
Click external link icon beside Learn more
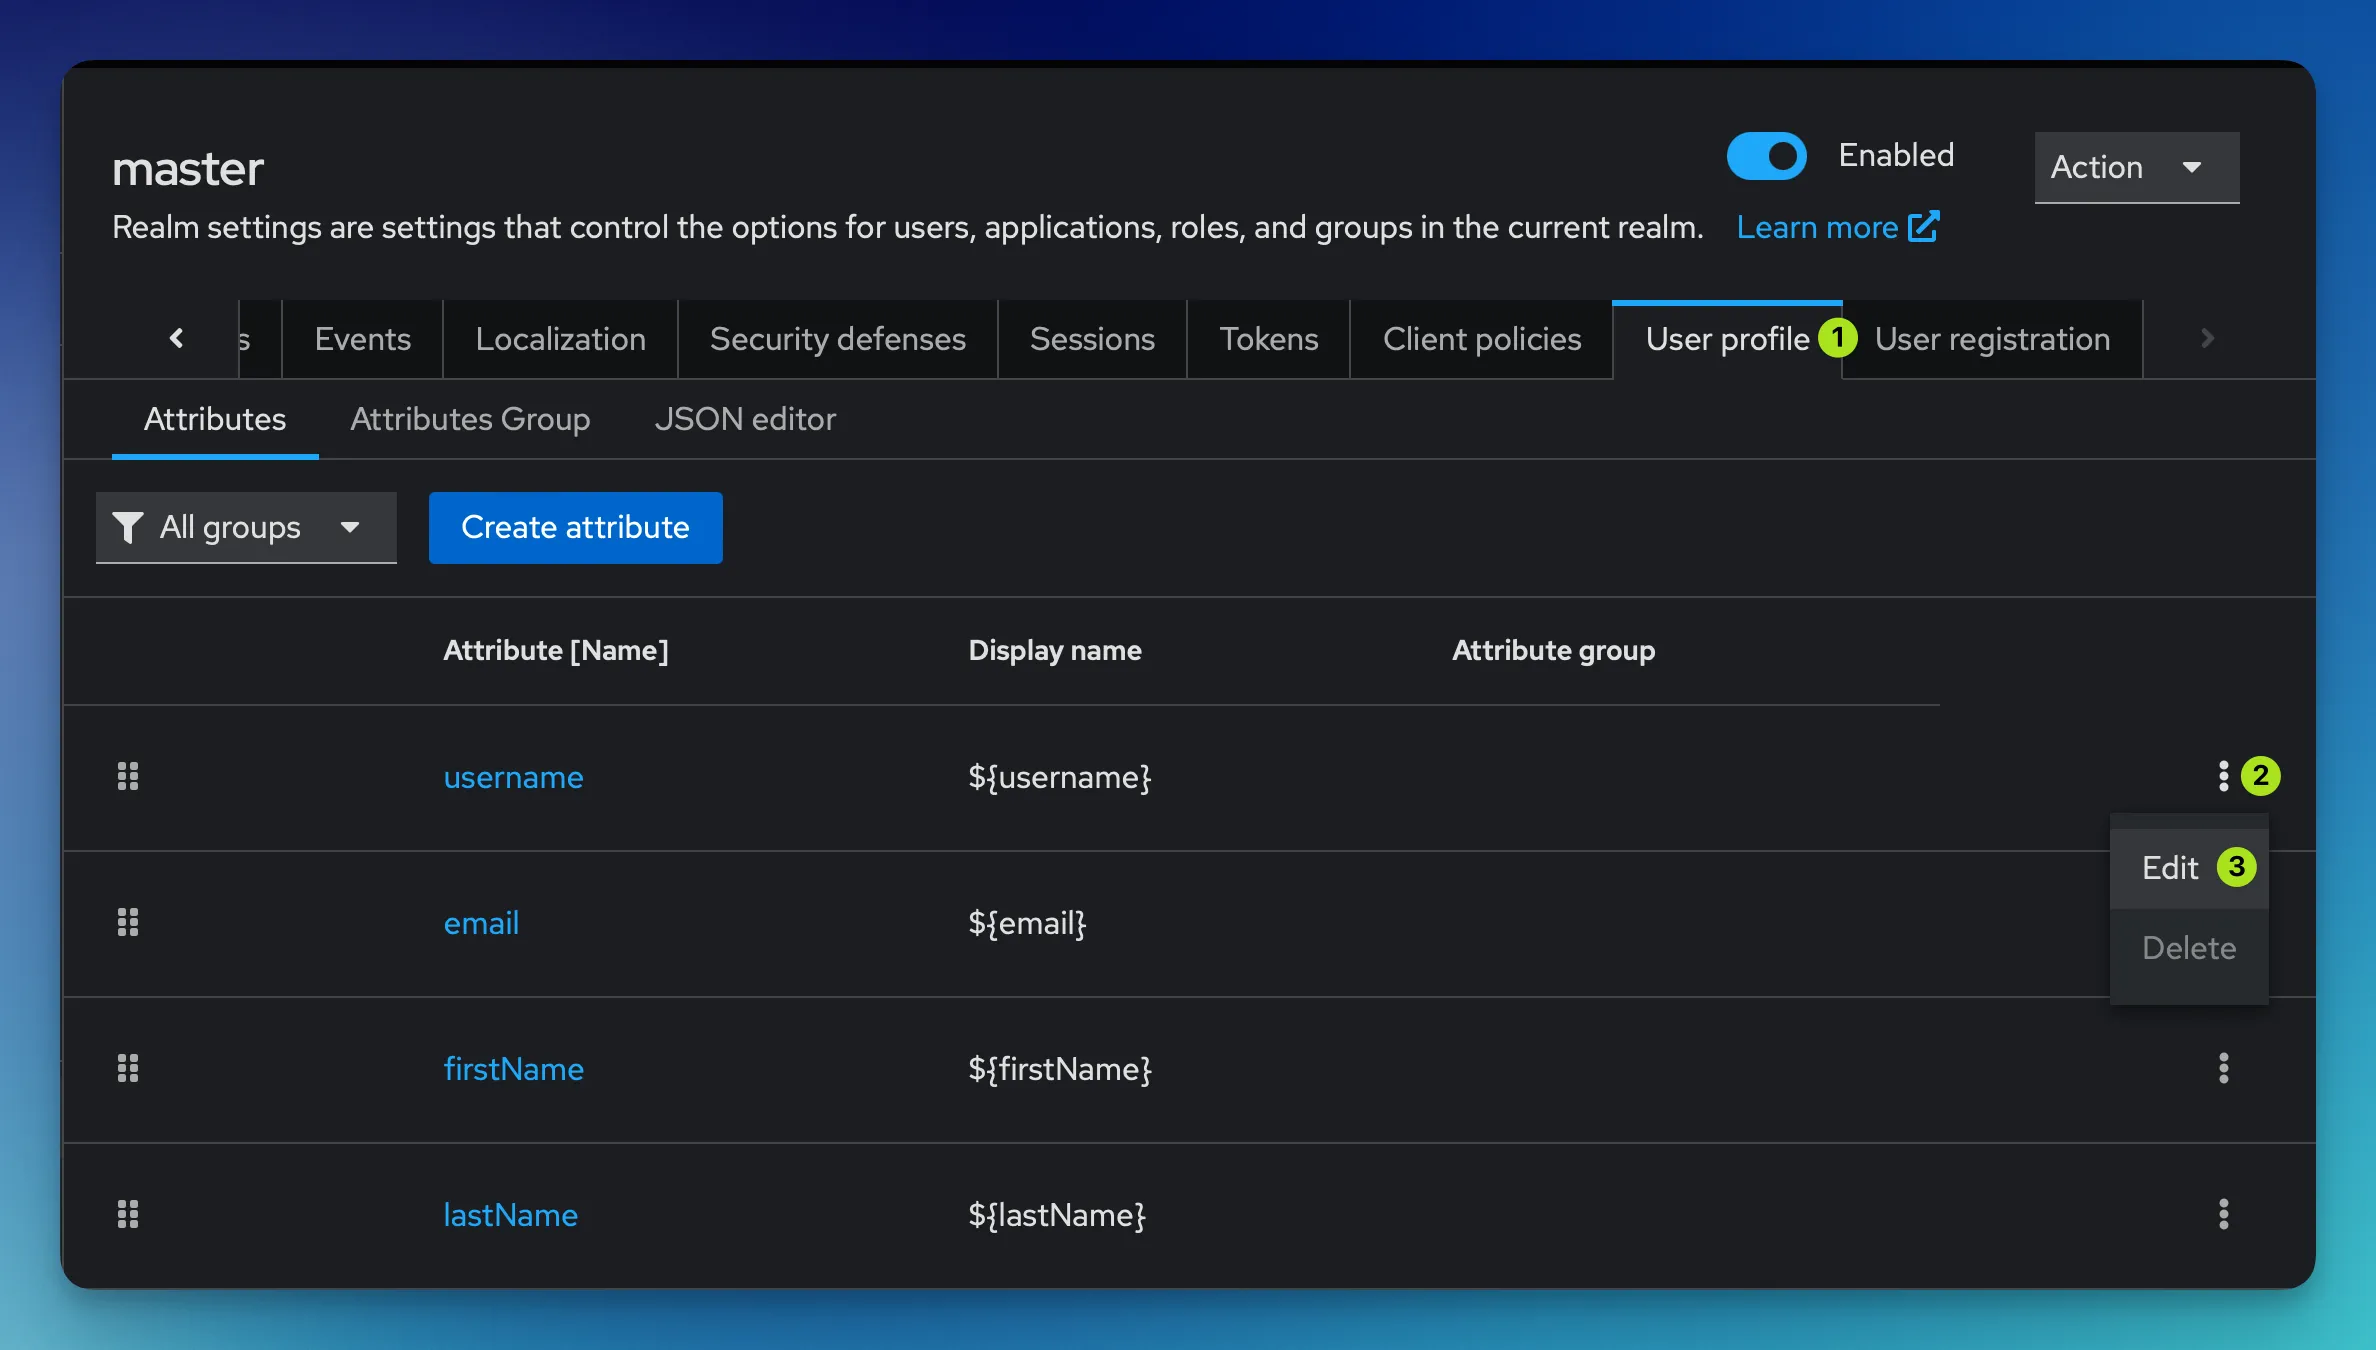click(x=1923, y=227)
